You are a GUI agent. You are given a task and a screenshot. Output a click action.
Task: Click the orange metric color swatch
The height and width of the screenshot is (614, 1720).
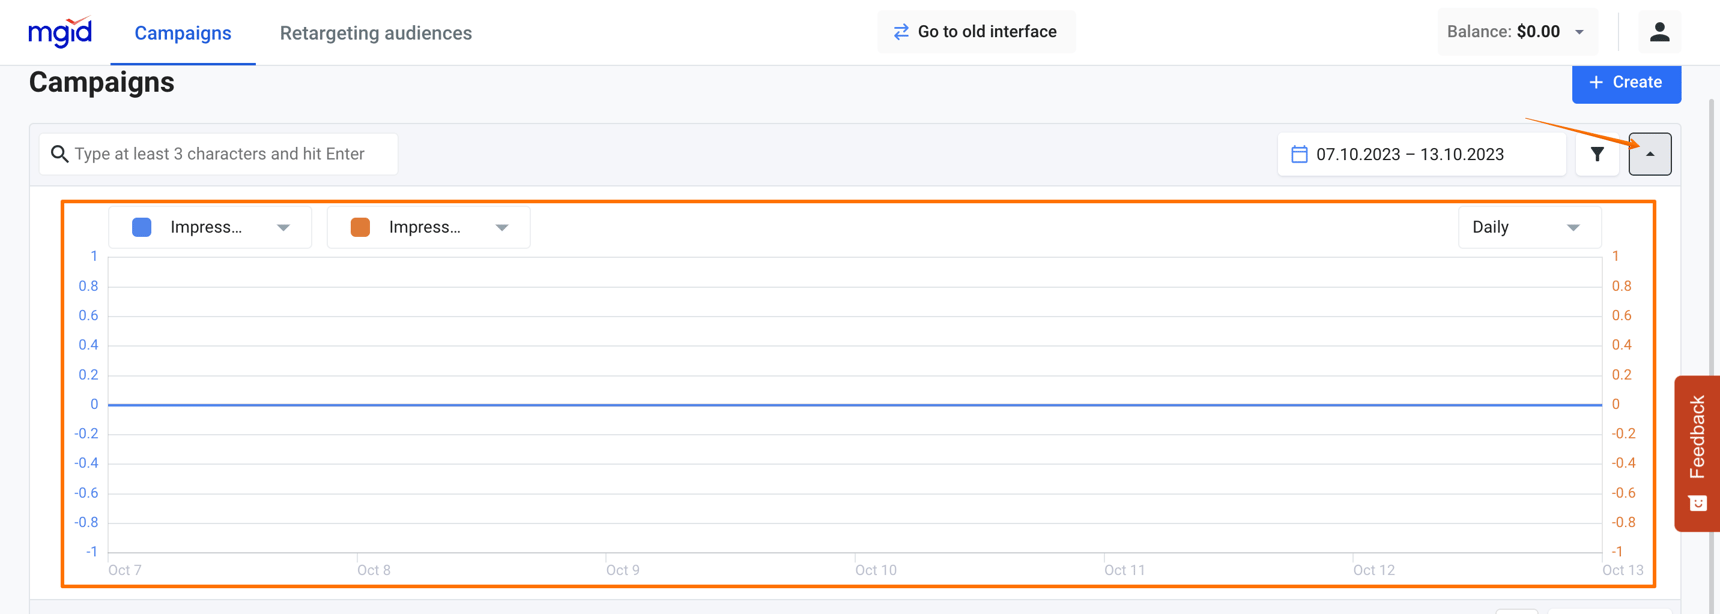(x=360, y=227)
